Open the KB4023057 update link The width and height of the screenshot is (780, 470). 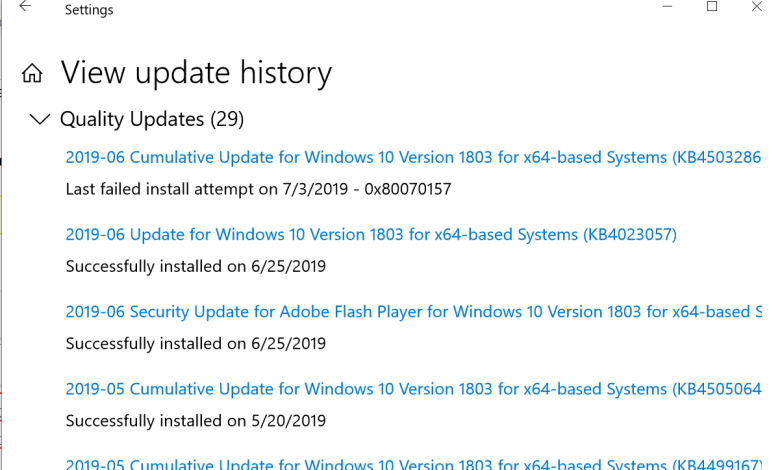(x=371, y=235)
